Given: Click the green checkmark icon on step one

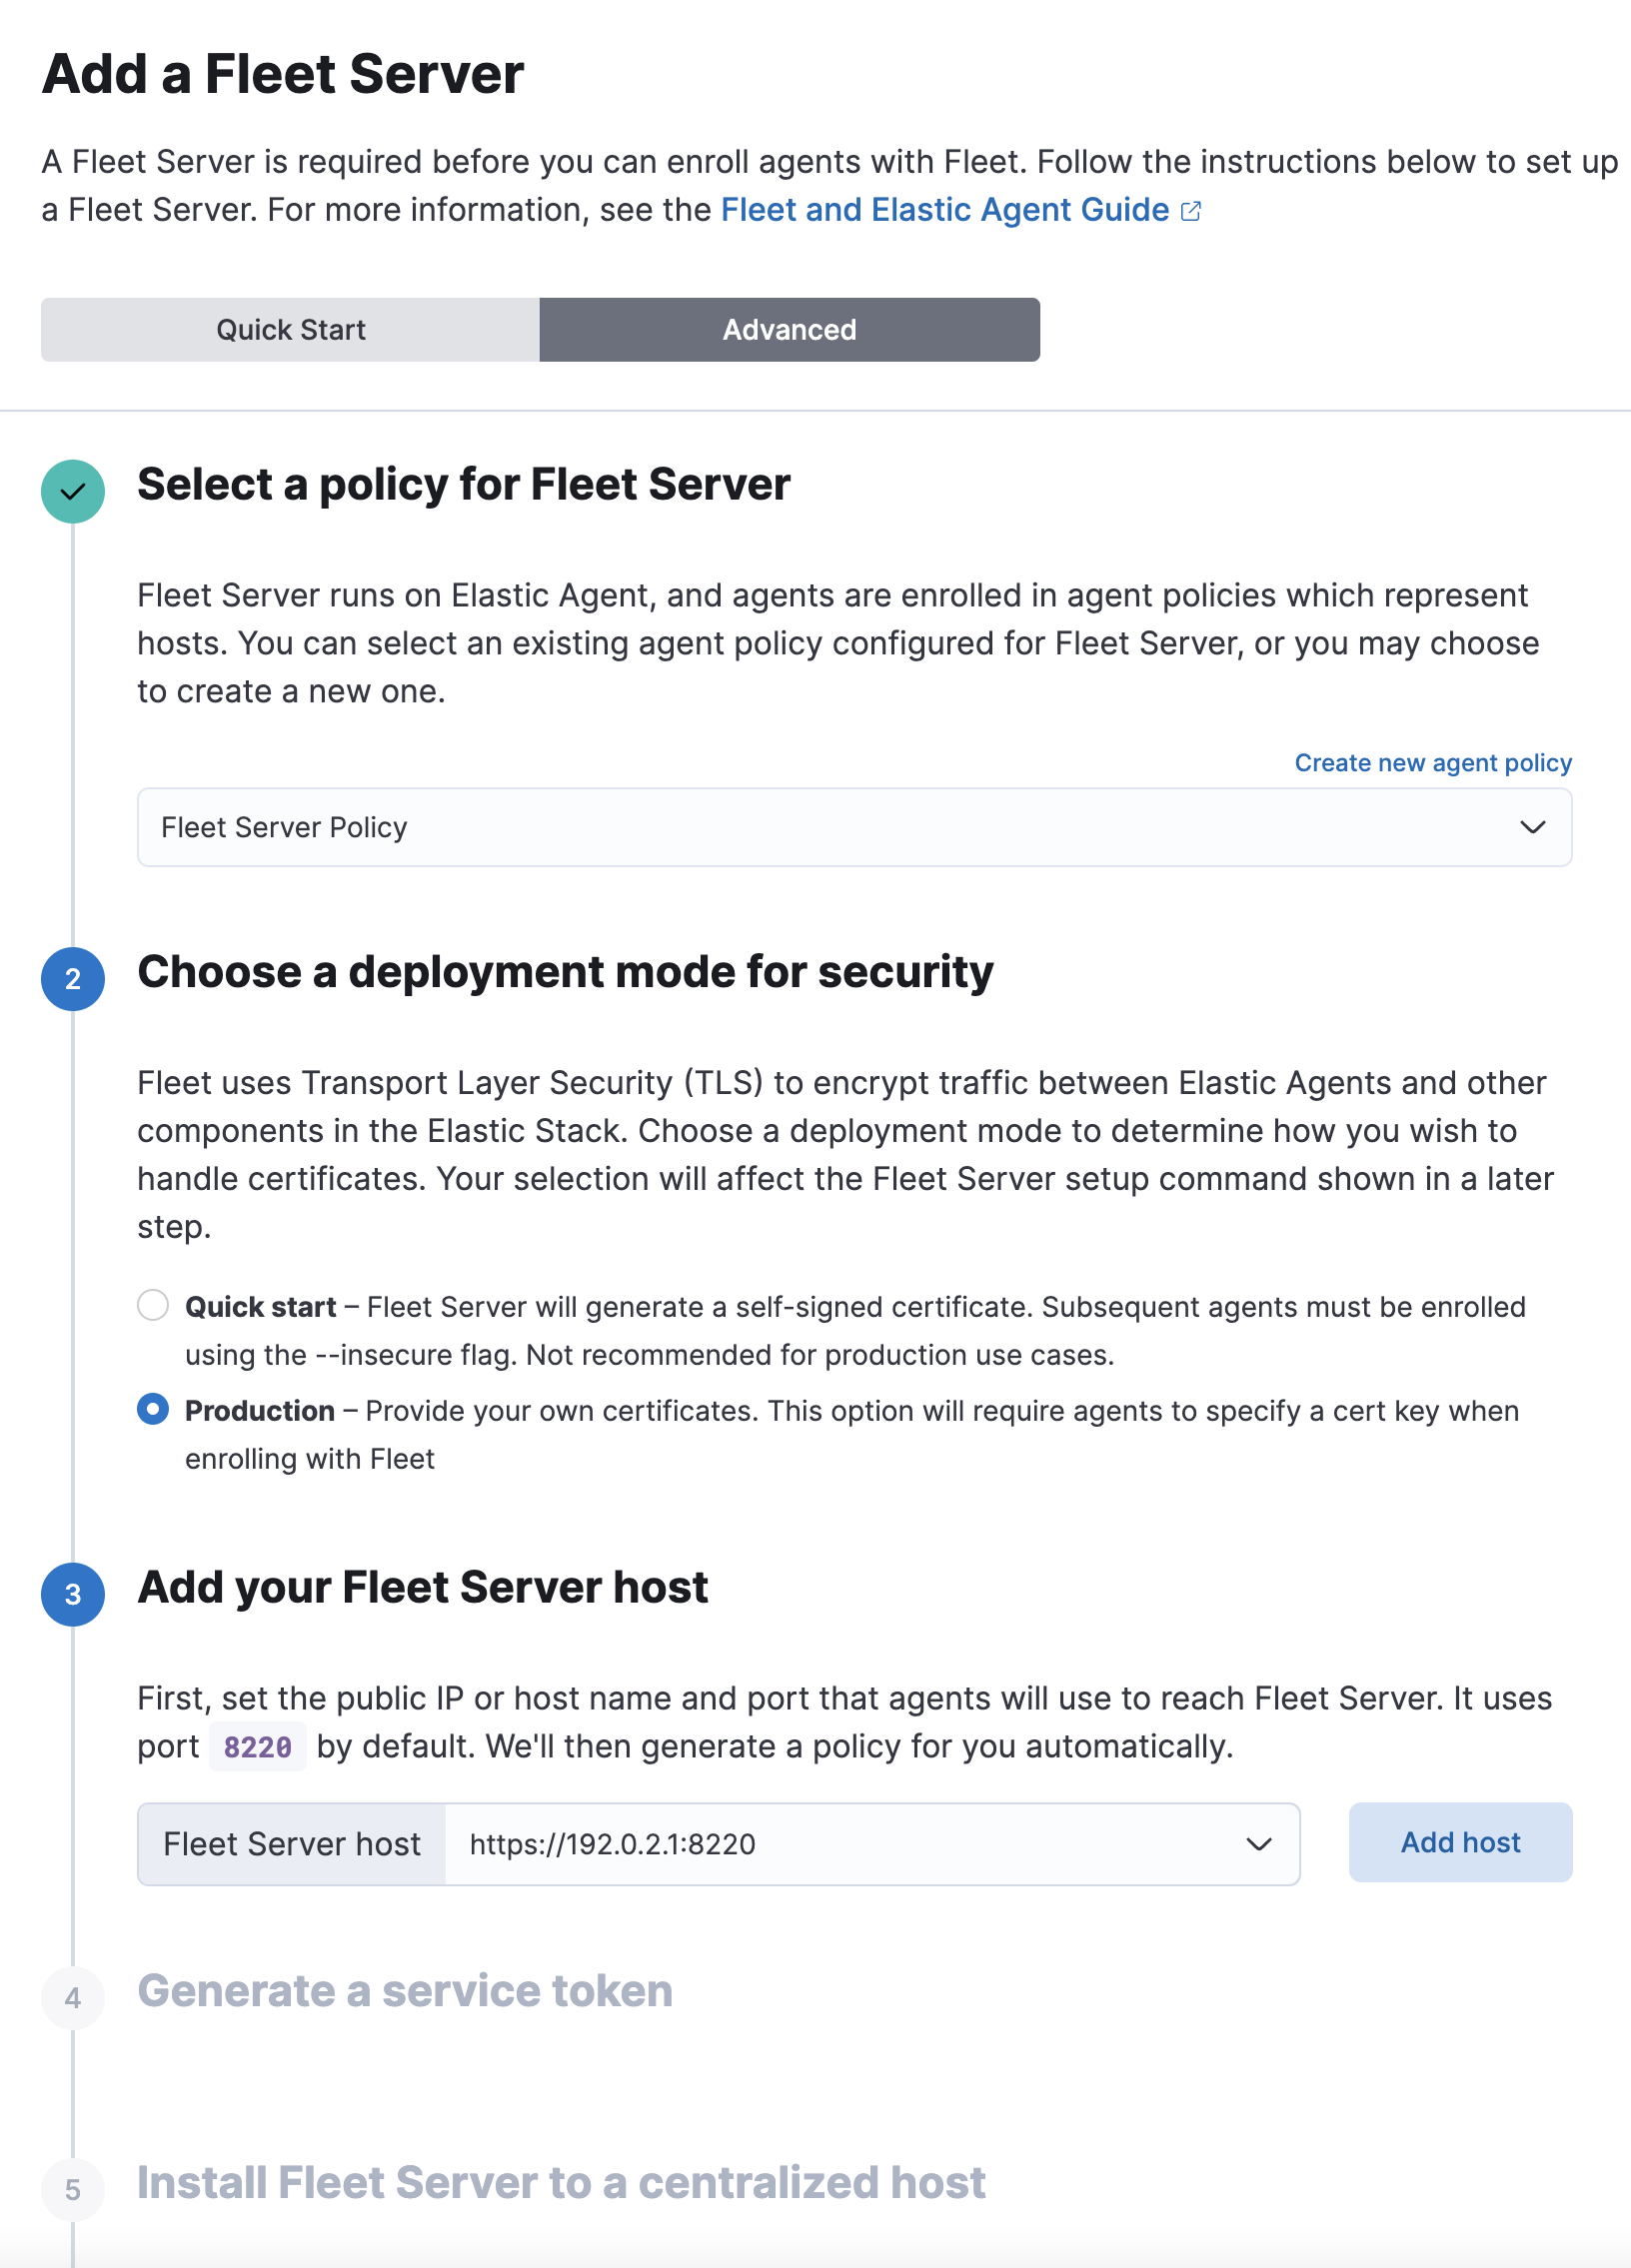Looking at the screenshot, I should [x=71, y=491].
